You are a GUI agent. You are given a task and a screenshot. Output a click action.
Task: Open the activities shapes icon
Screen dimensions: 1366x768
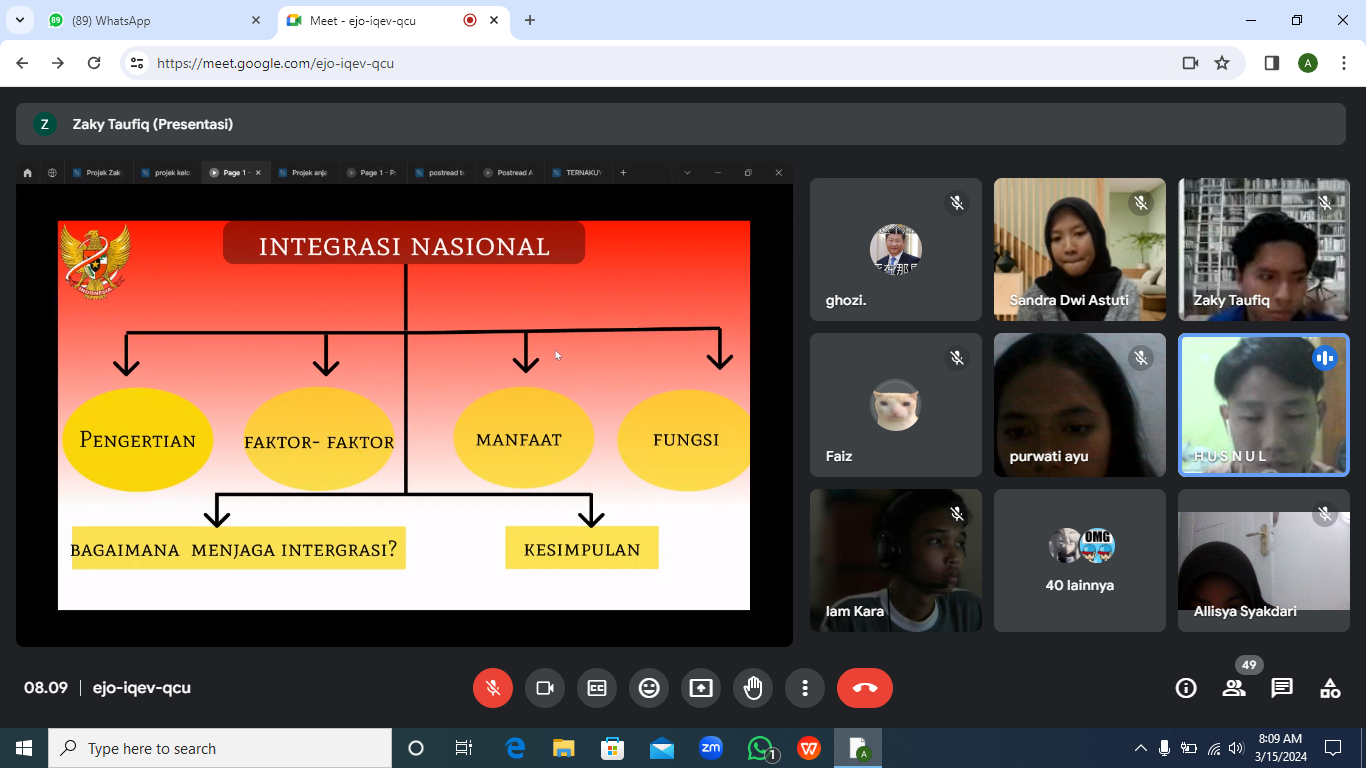coord(1330,688)
